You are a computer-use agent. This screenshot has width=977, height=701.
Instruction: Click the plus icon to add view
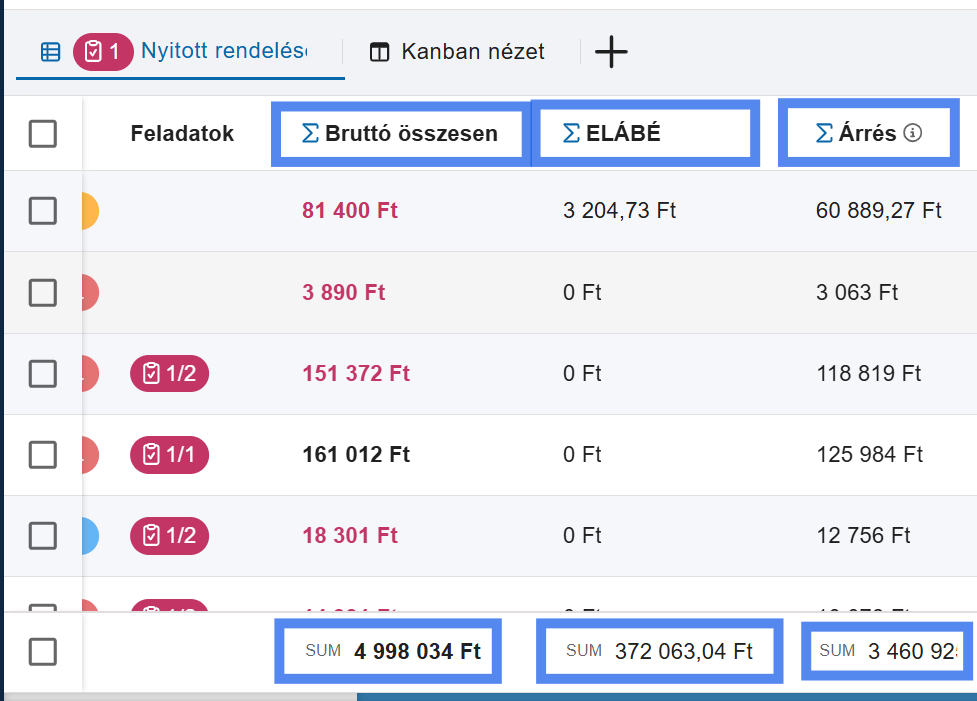point(611,52)
